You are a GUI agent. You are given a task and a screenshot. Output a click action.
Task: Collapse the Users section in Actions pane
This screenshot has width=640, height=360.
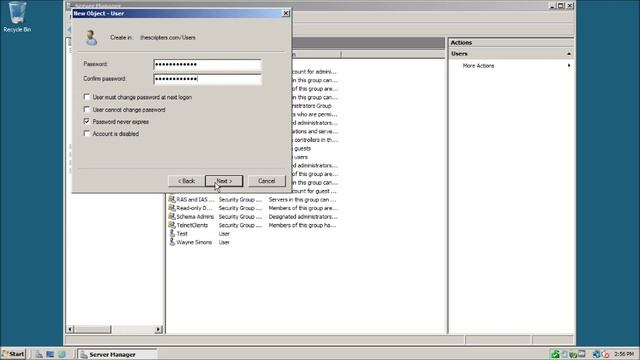569,54
